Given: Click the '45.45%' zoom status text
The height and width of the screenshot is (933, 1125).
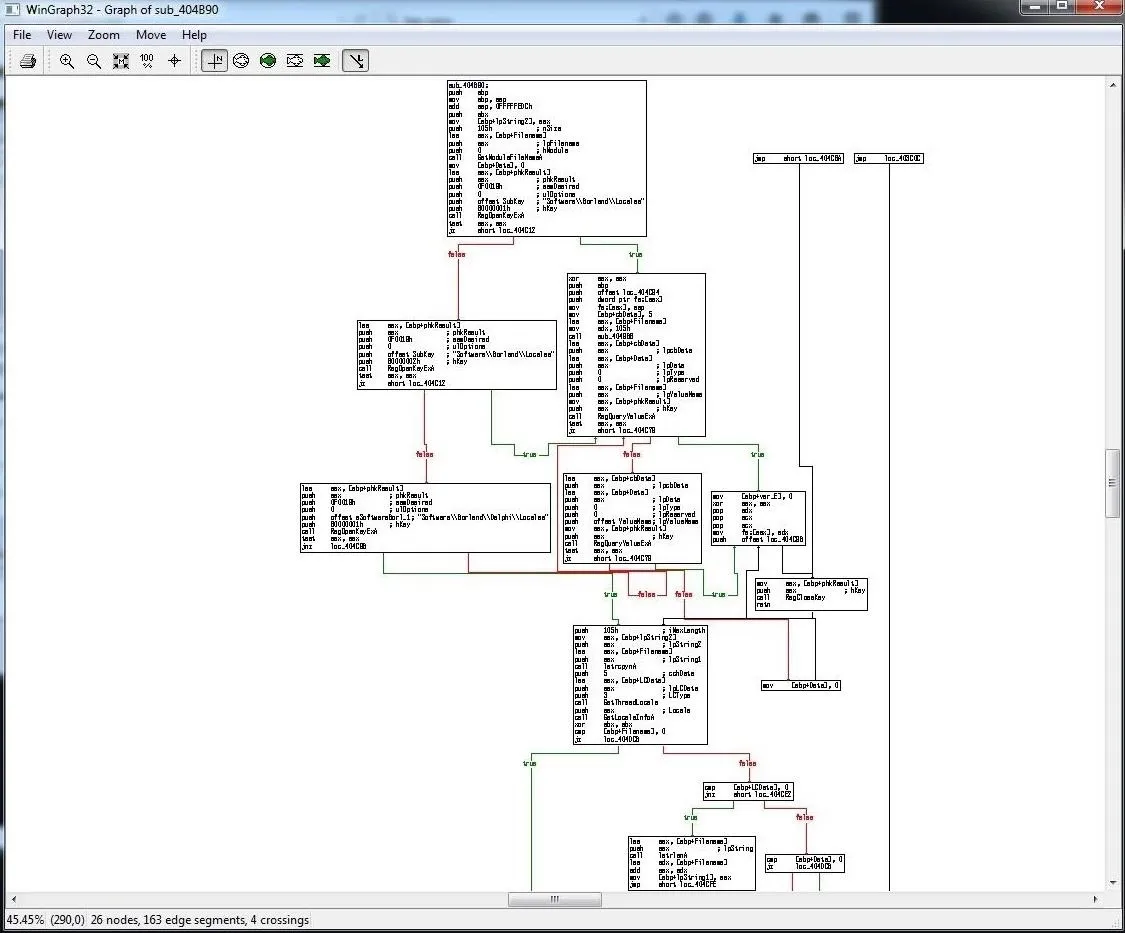Looking at the screenshot, I should [x=25, y=920].
